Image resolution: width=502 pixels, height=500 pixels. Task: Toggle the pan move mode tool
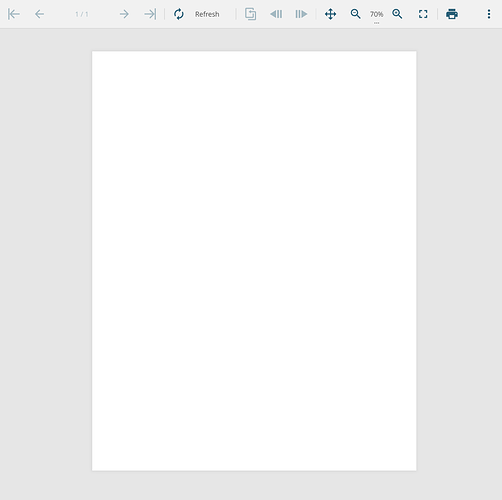330,14
